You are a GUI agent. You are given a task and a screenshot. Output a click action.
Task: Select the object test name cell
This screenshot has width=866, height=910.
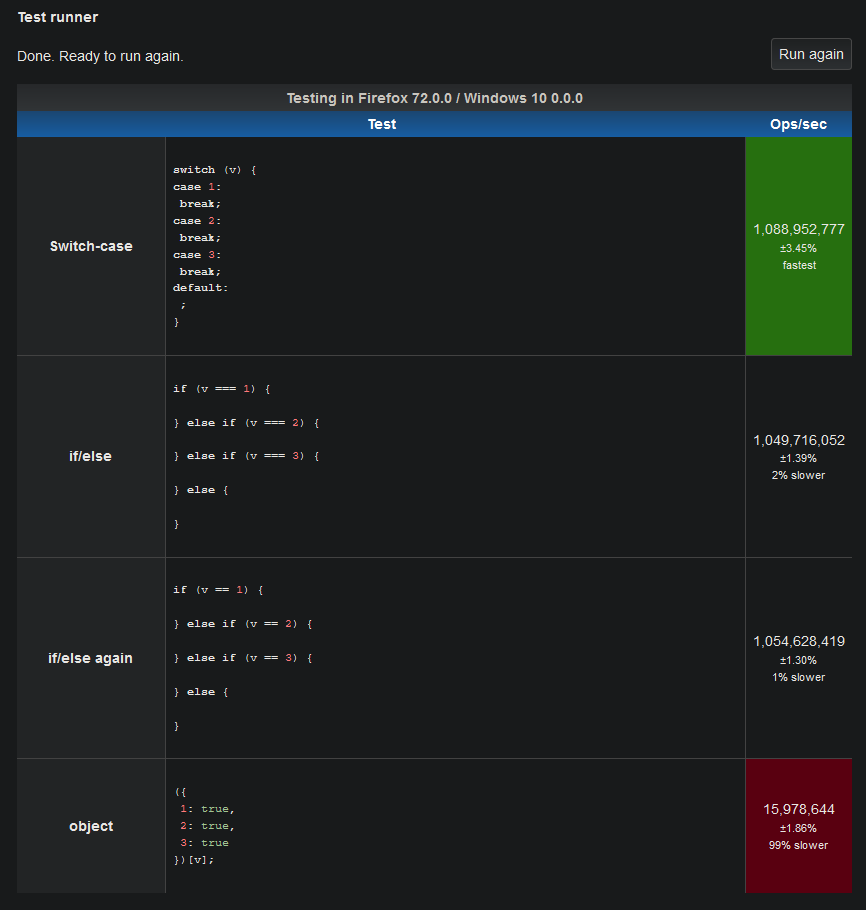91,826
